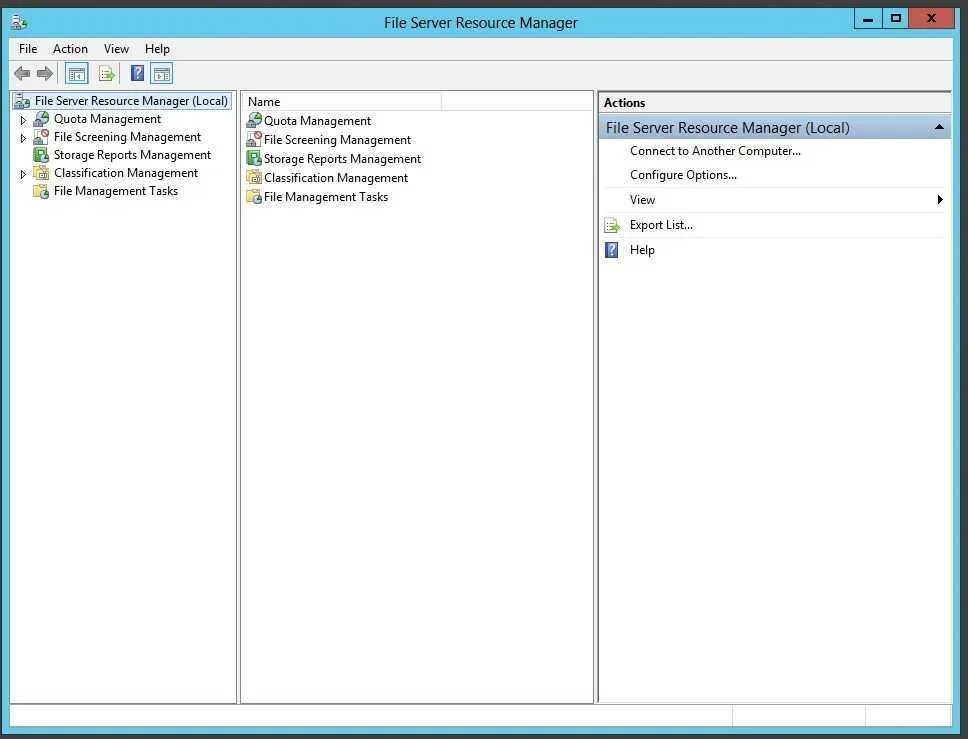Expand the File Screening Management tree node
Image resolution: width=968 pixels, height=739 pixels.
(x=23, y=138)
